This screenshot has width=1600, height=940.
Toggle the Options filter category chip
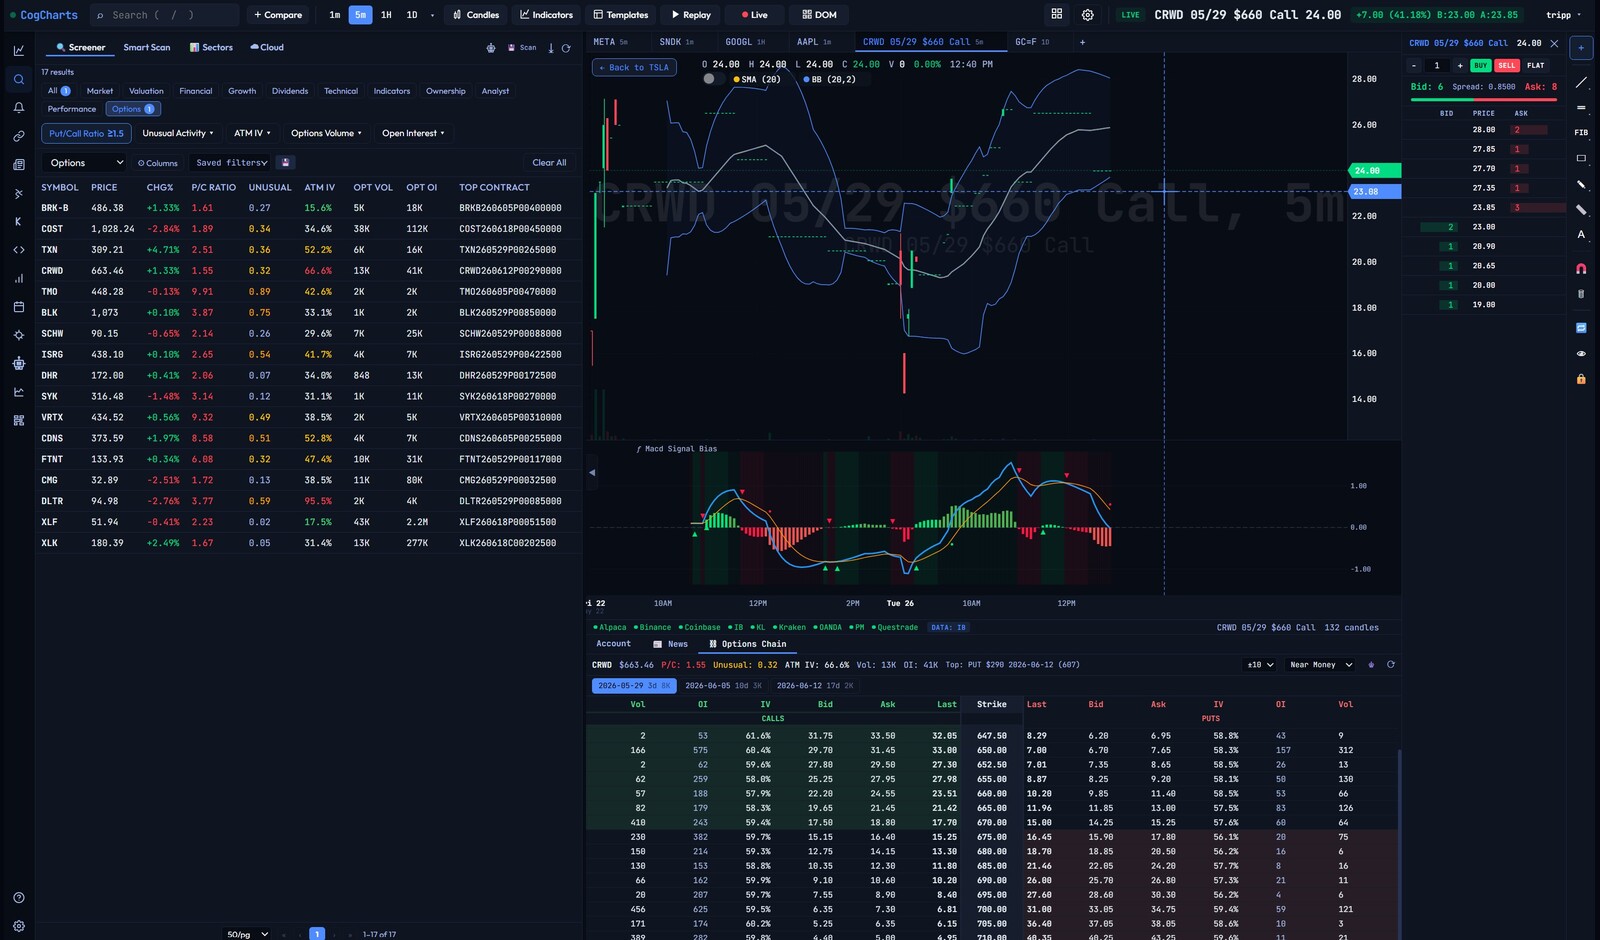pyautogui.click(x=133, y=109)
